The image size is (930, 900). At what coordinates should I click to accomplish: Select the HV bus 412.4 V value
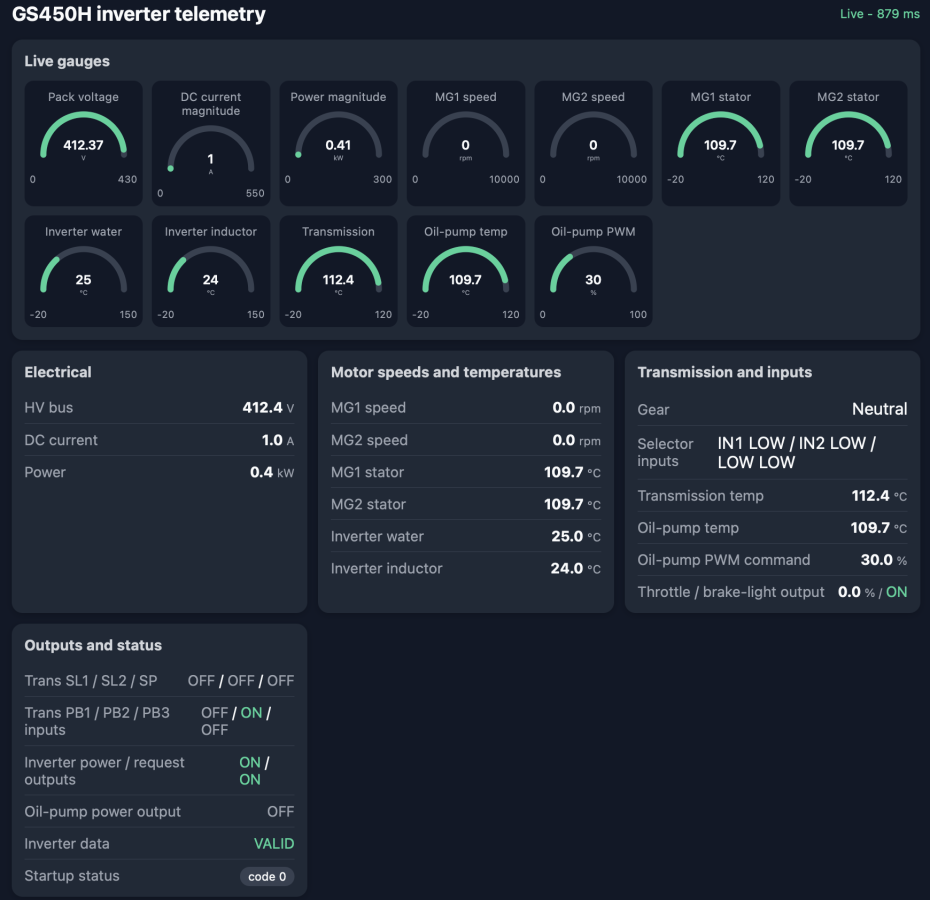268,408
